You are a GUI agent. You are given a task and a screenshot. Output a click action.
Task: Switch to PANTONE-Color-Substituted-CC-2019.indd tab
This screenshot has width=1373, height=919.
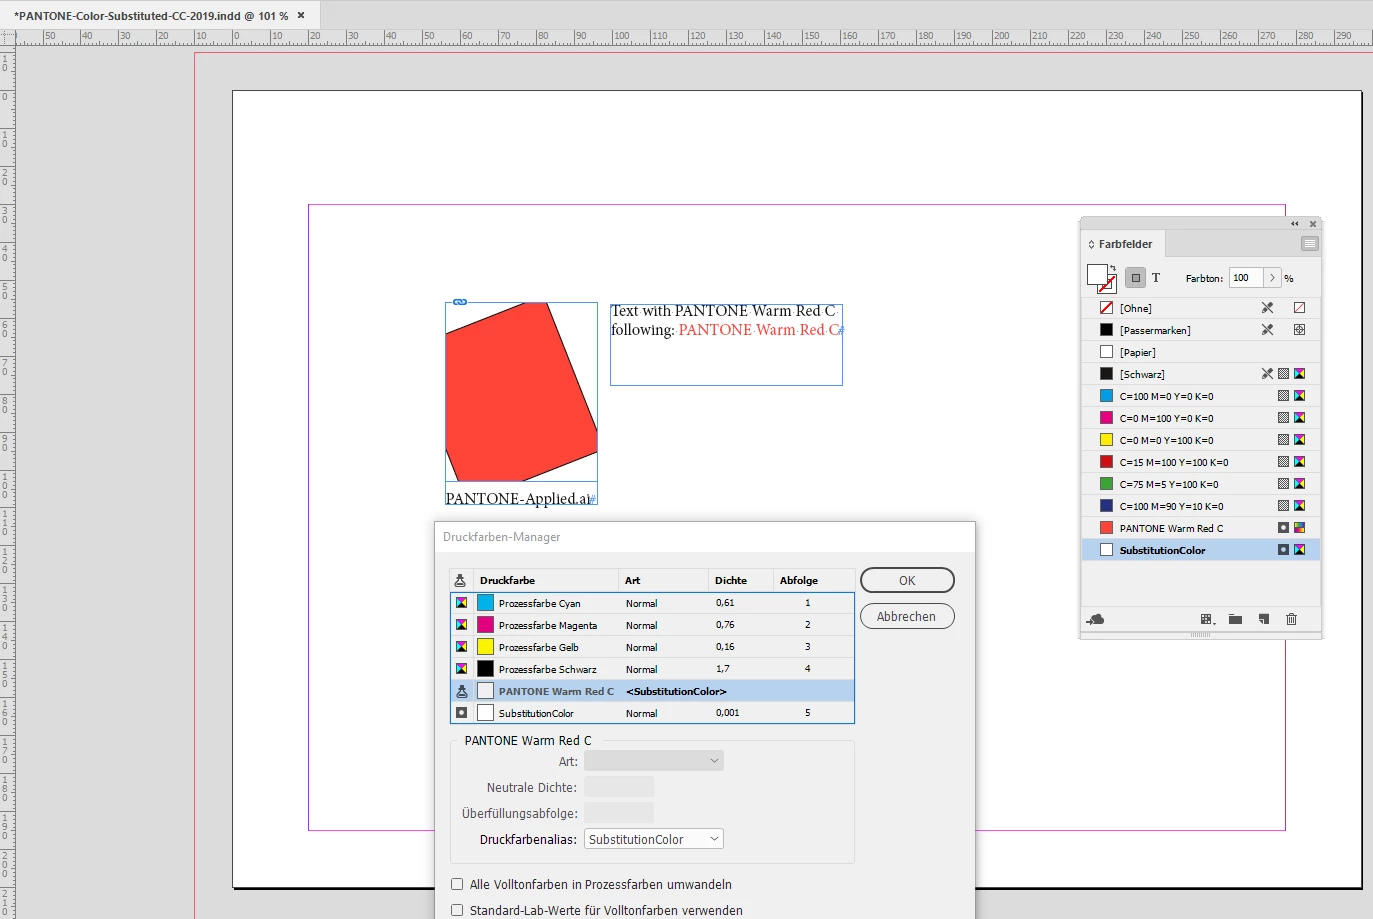[x=151, y=16]
